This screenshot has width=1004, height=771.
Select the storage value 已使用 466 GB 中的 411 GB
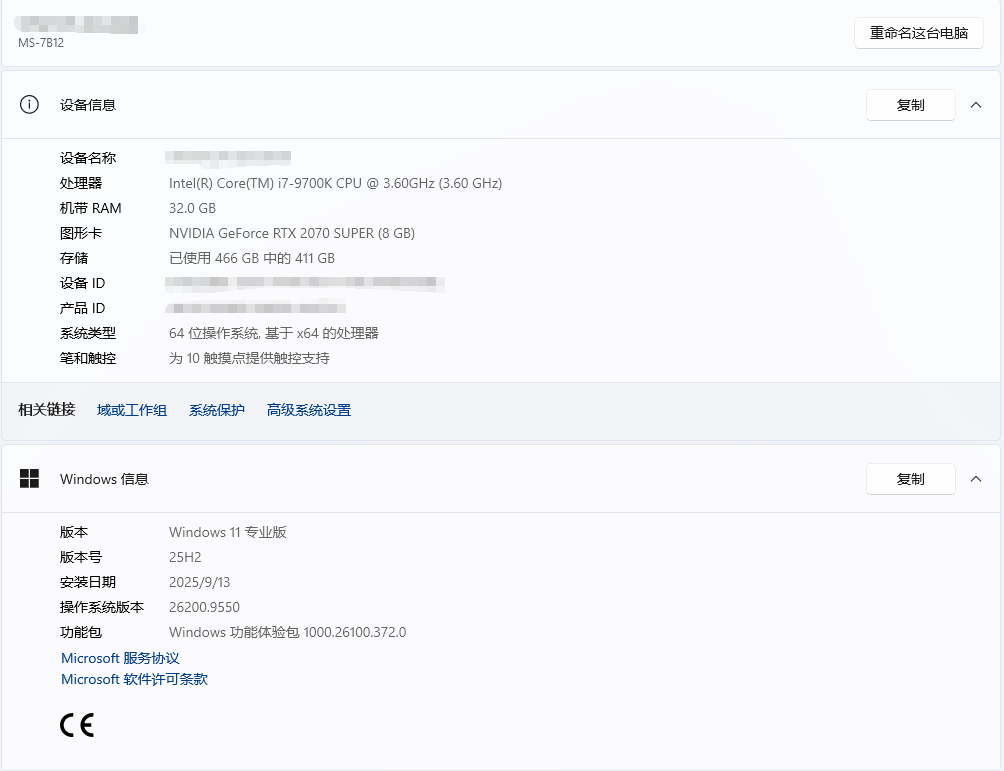(252, 258)
